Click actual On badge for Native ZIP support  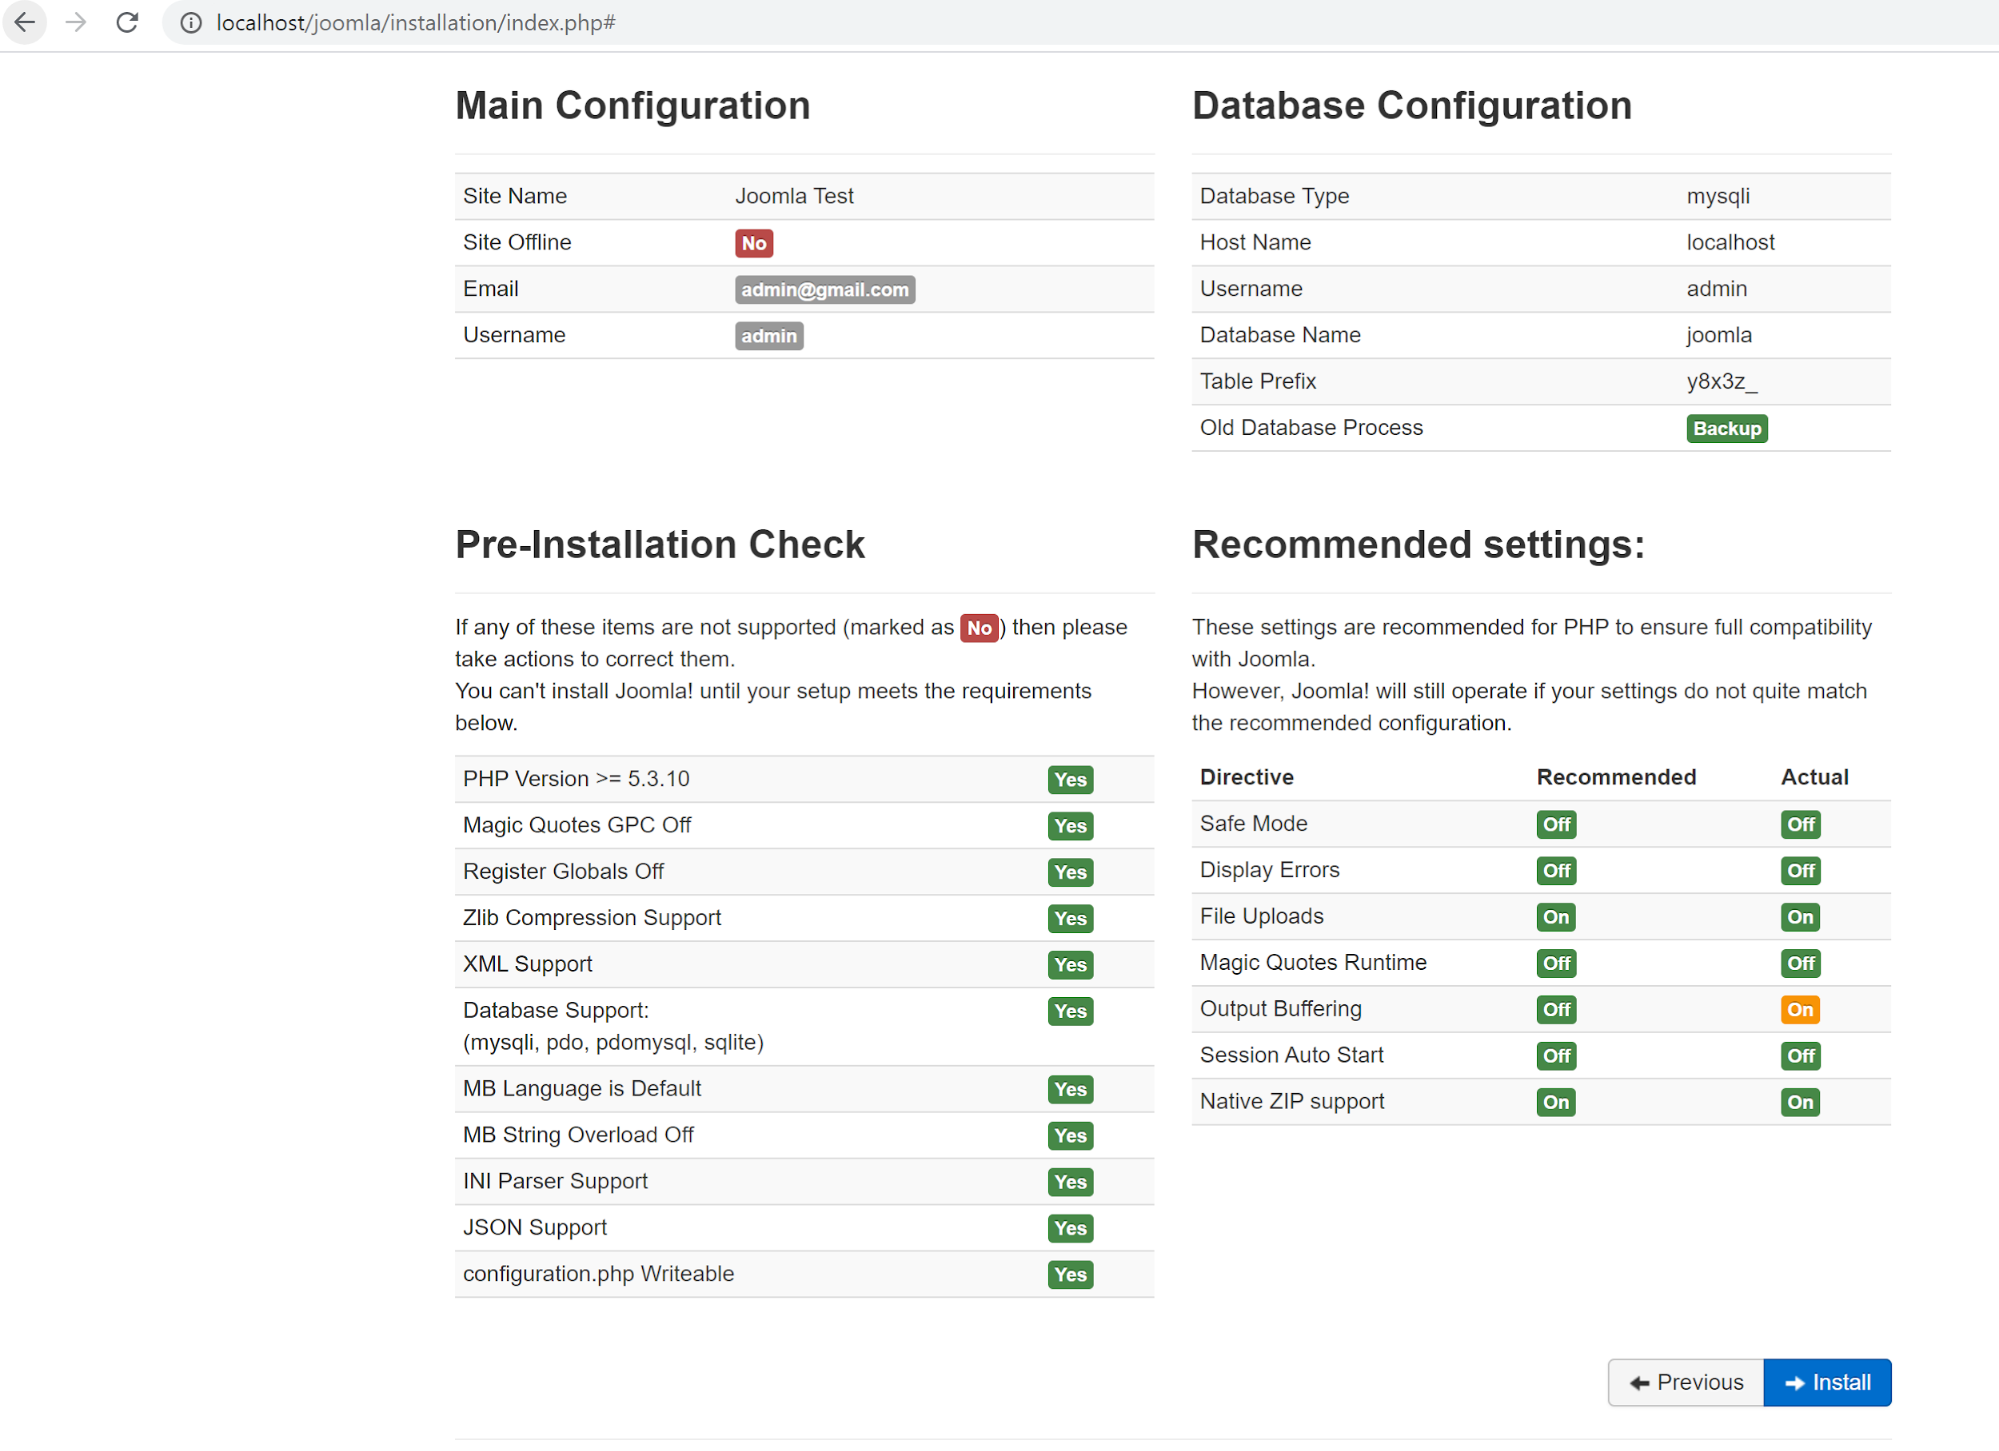(1800, 1102)
